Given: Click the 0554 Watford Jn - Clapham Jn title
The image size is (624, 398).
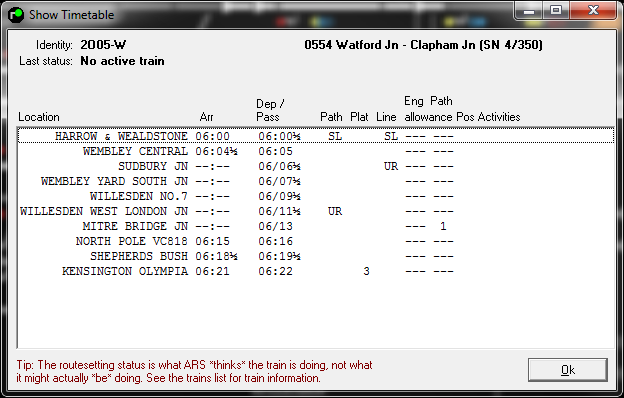Looking at the screenshot, I should 423,45.
